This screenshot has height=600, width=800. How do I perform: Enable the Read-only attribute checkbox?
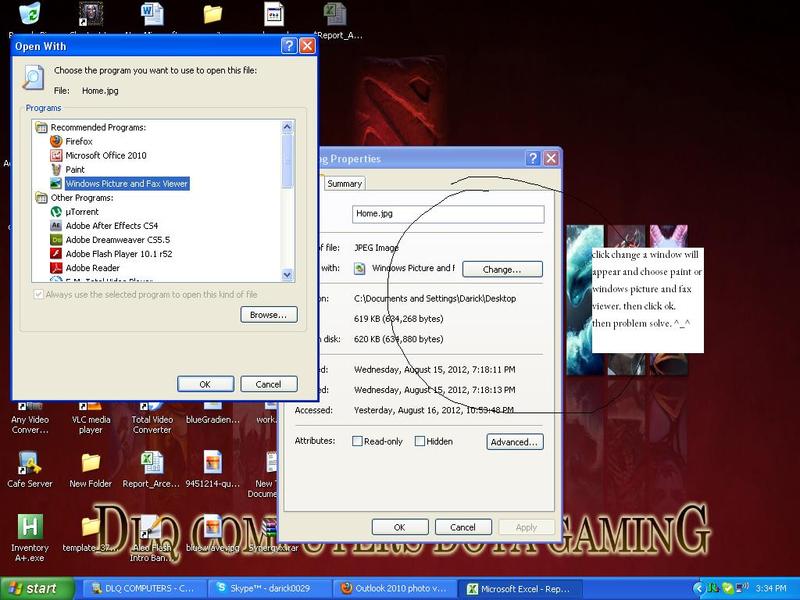(357, 441)
